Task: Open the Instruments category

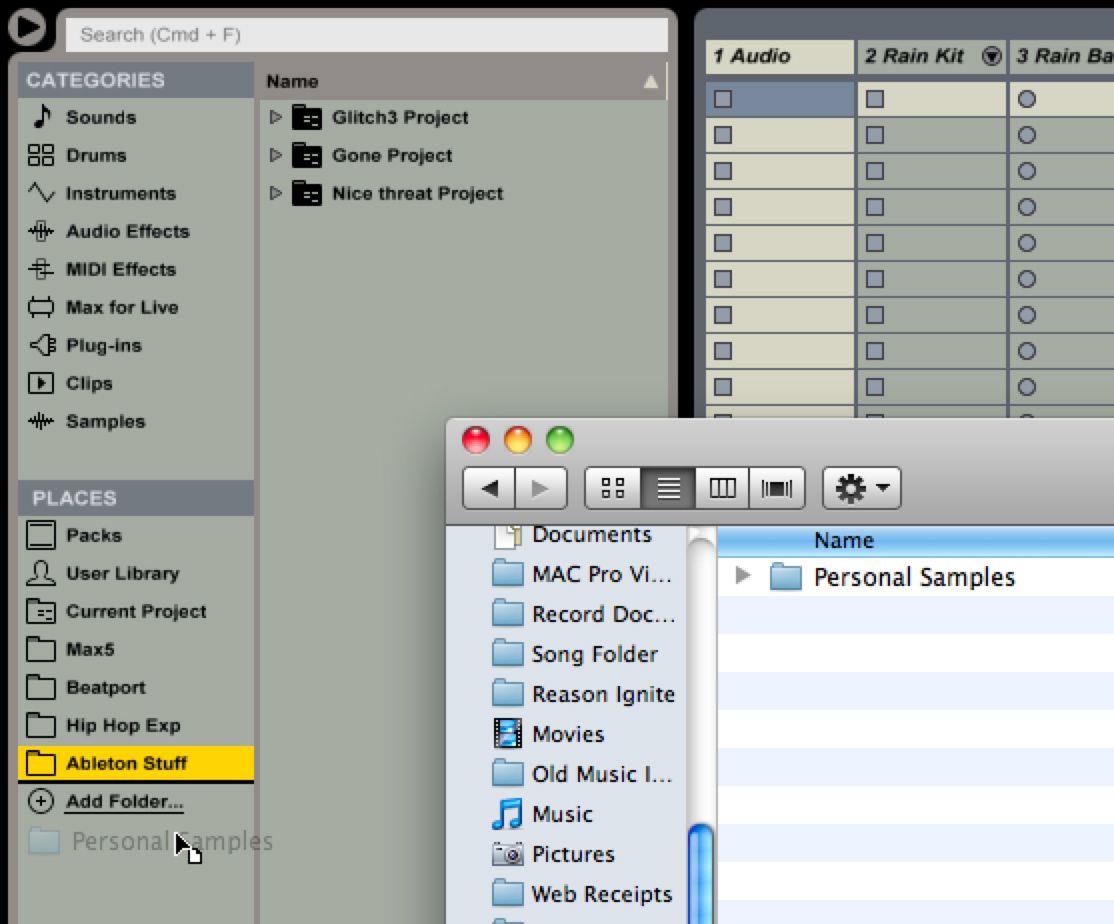Action: tap(136, 193)
